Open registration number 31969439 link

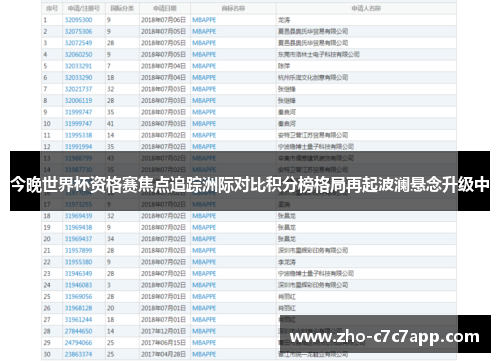78,216
